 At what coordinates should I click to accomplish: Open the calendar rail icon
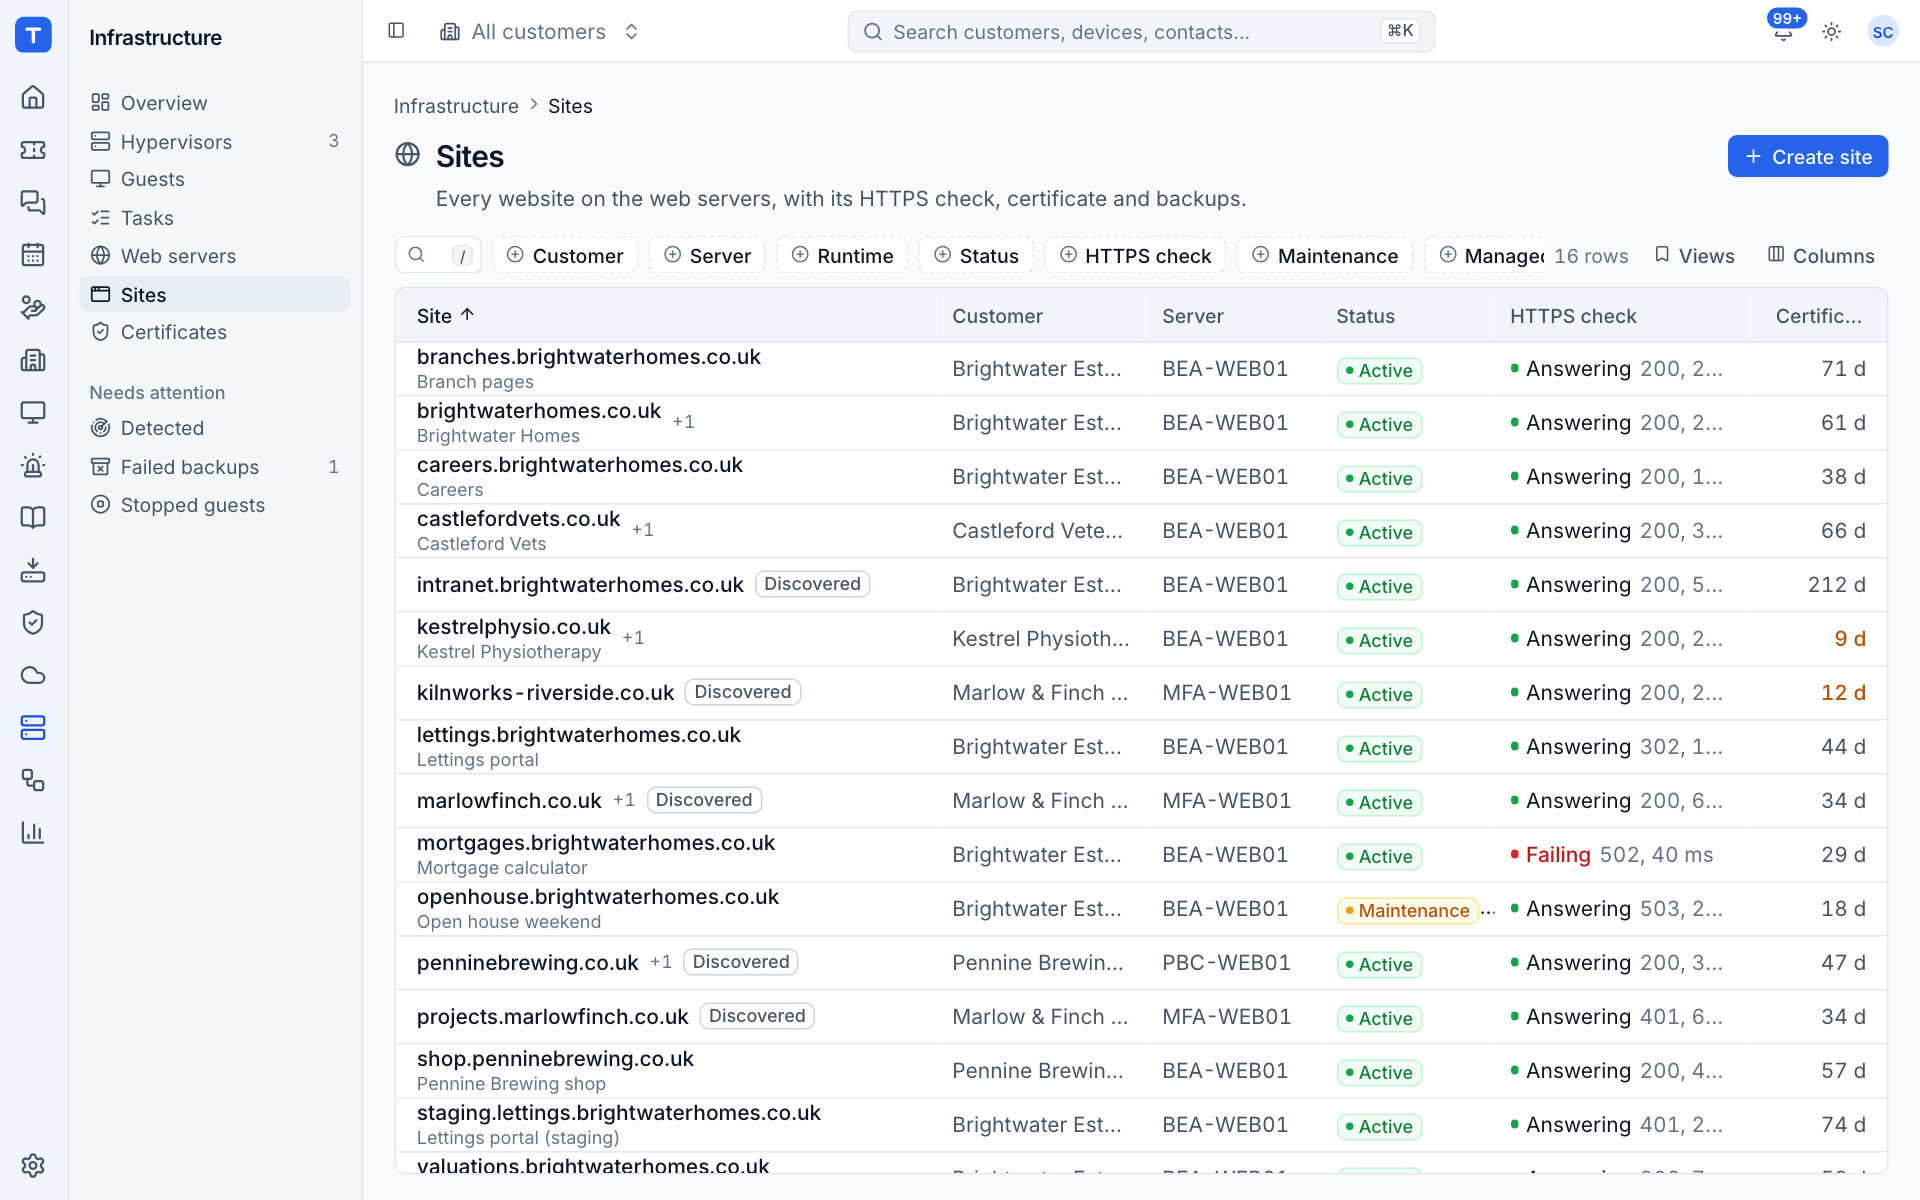33,255
